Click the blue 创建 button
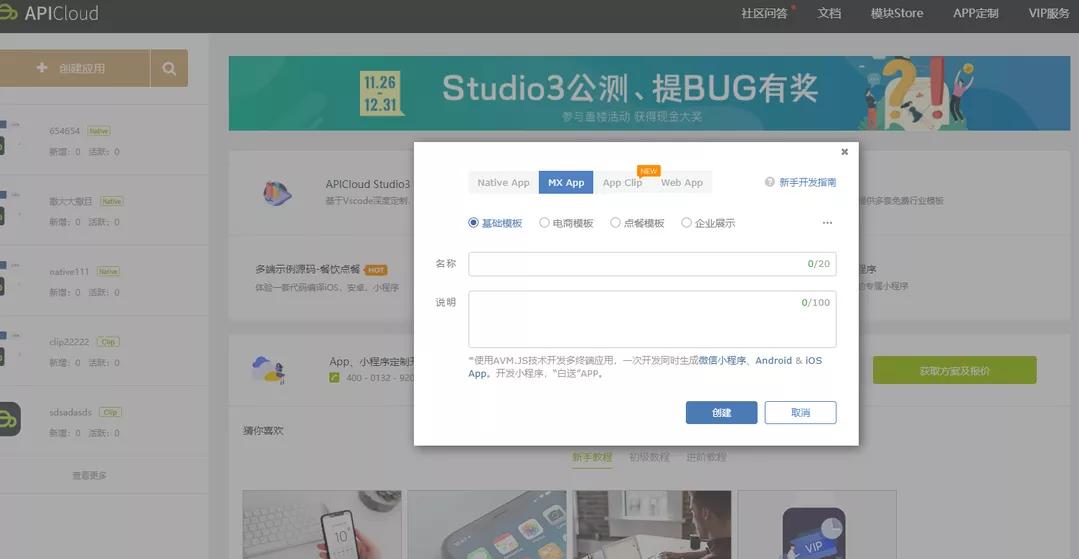Image resolution: width=1079 pixels, height=559 pixels. (721, 412)
